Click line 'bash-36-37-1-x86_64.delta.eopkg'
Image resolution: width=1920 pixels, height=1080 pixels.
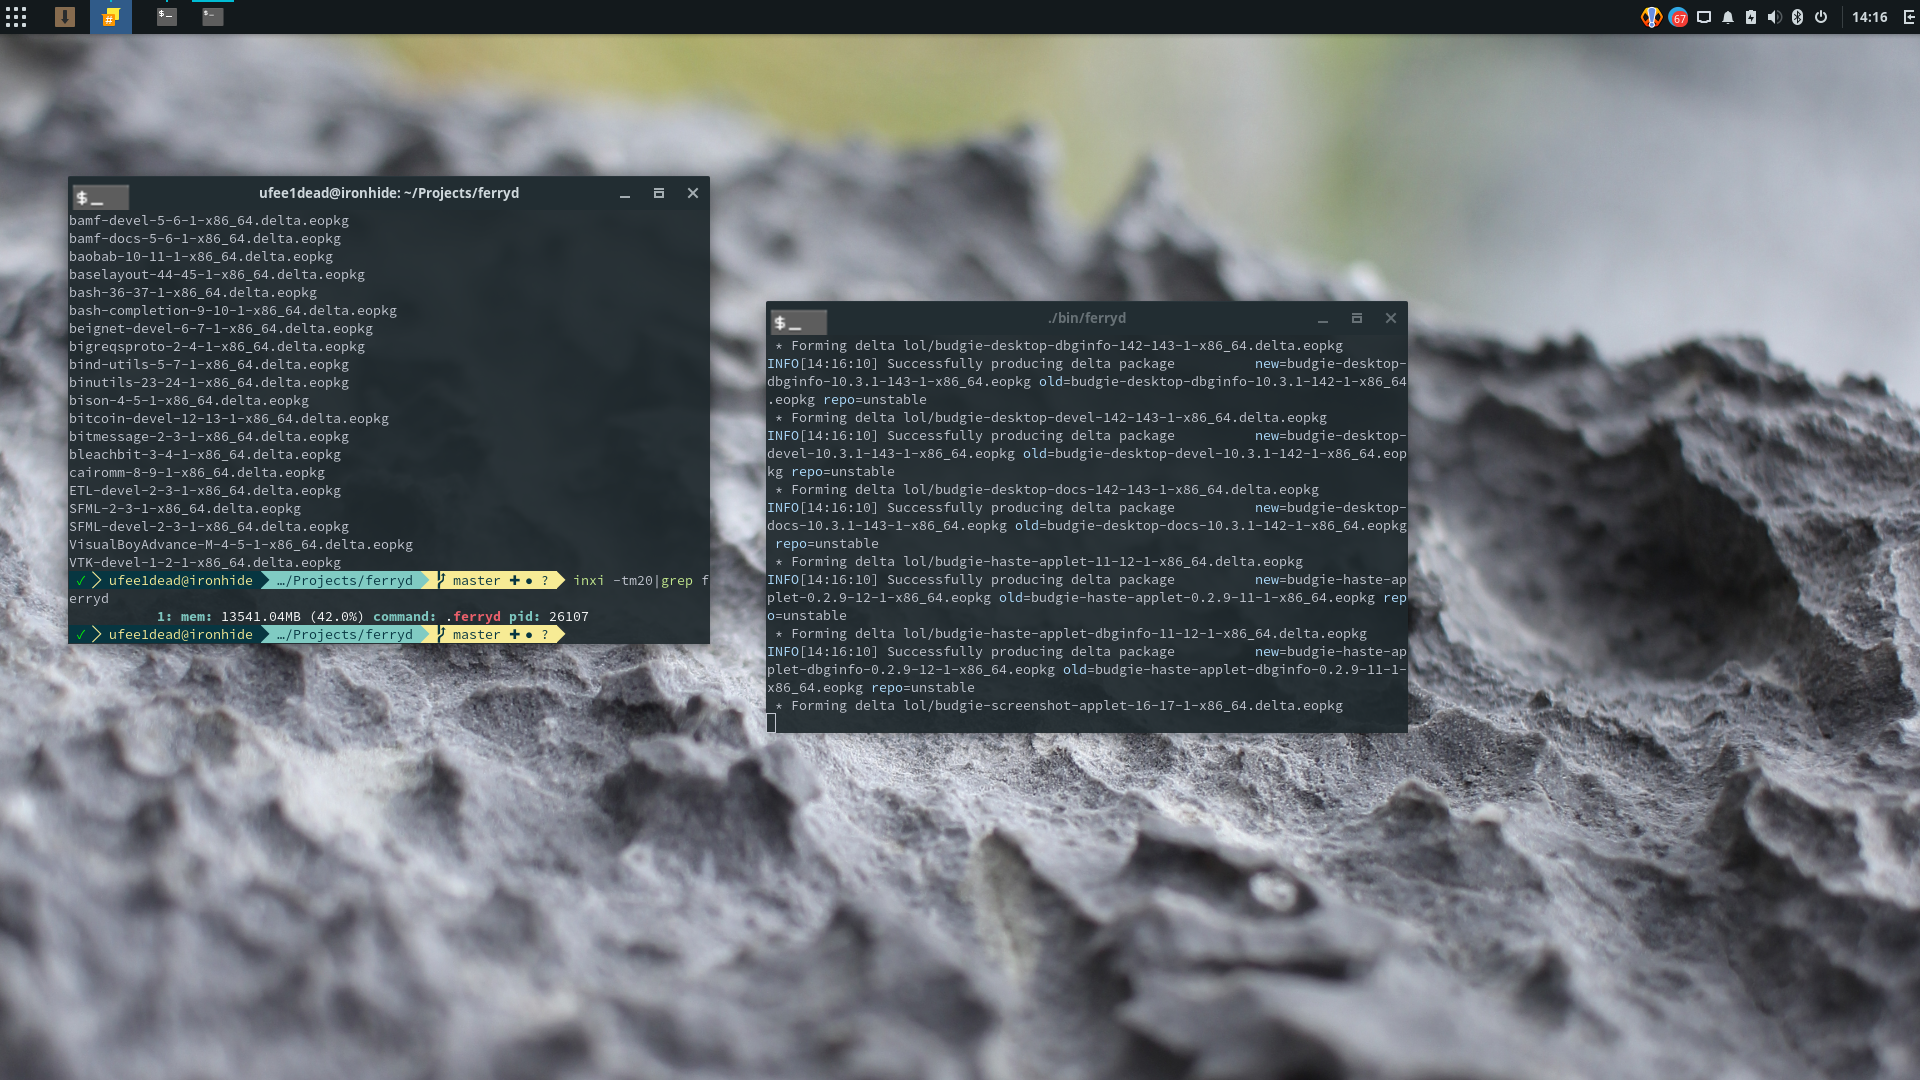(x=193, y=293)
